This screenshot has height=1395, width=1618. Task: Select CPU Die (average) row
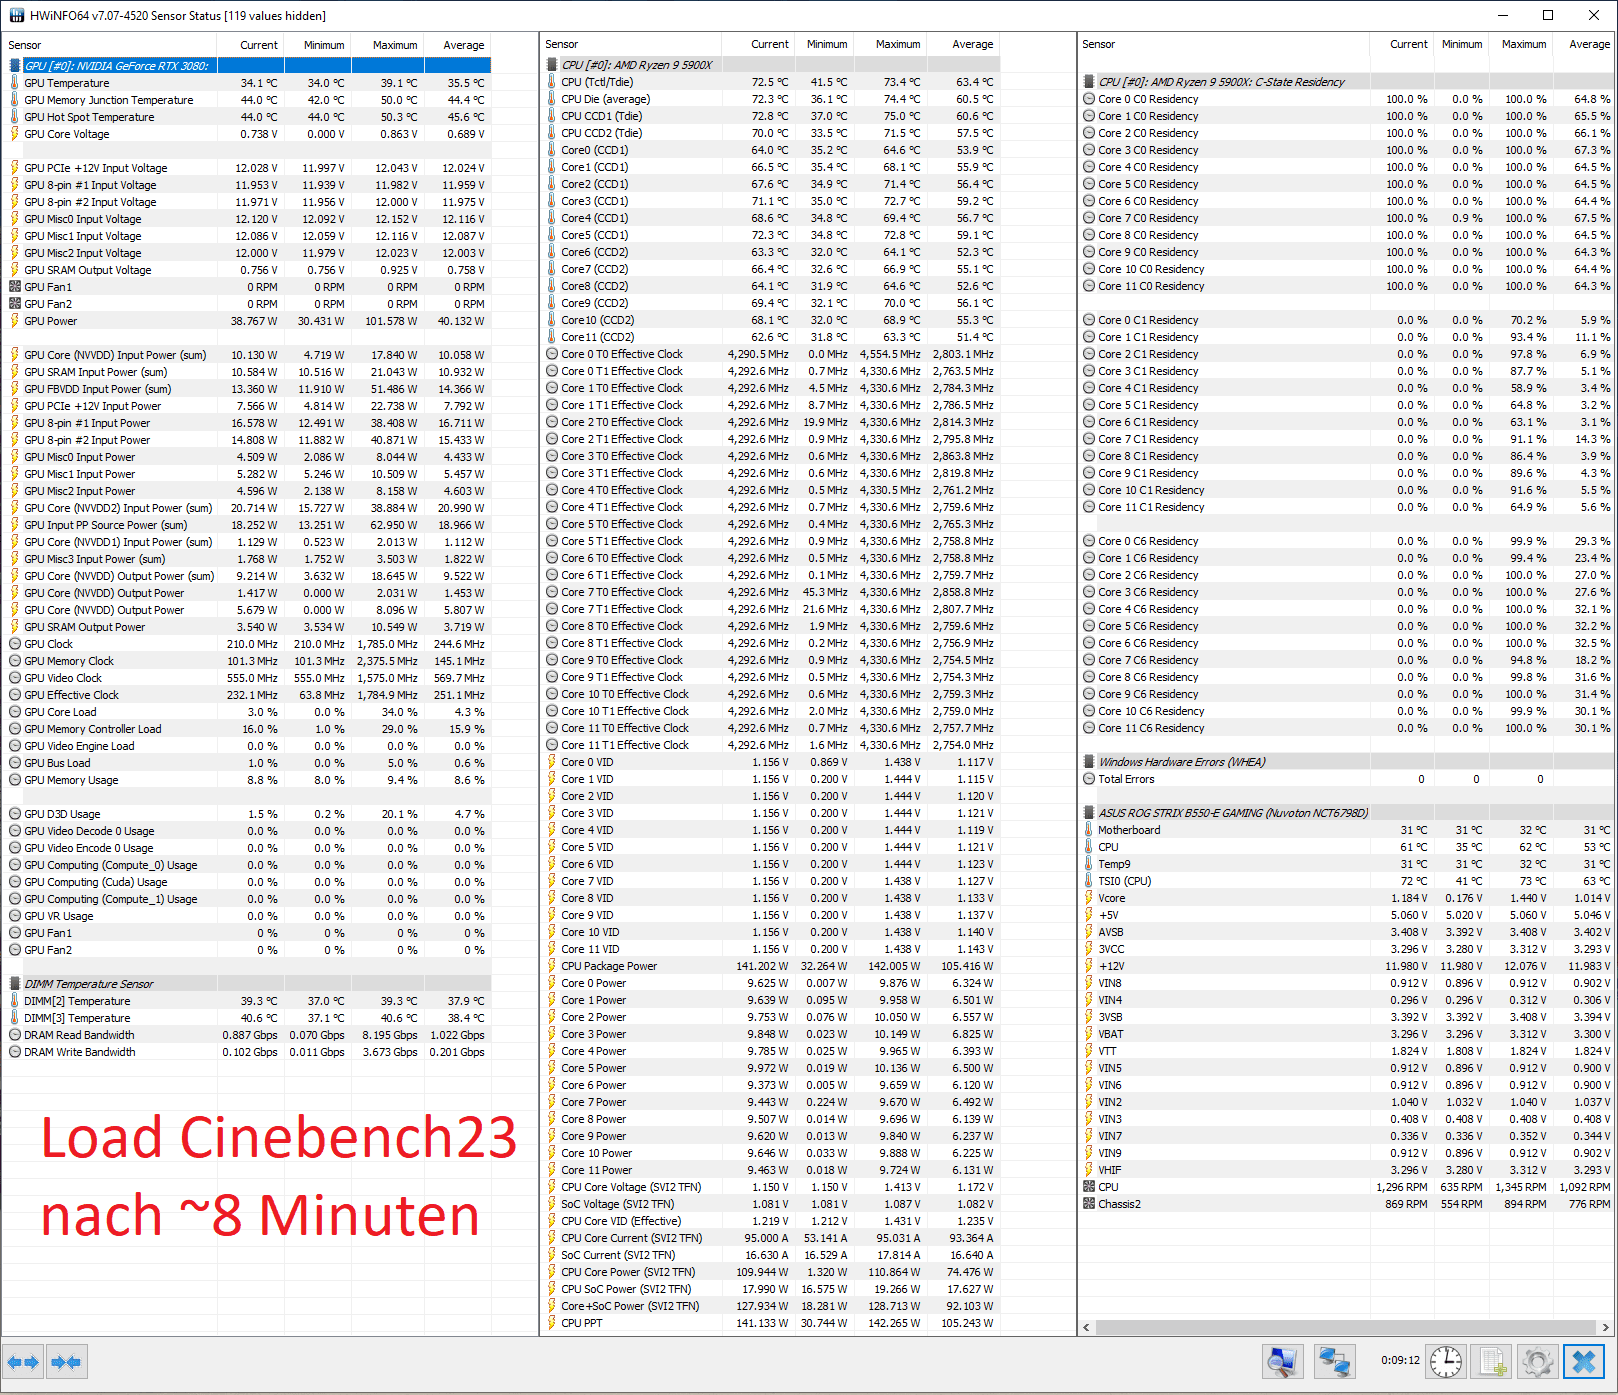pos(772,99)
